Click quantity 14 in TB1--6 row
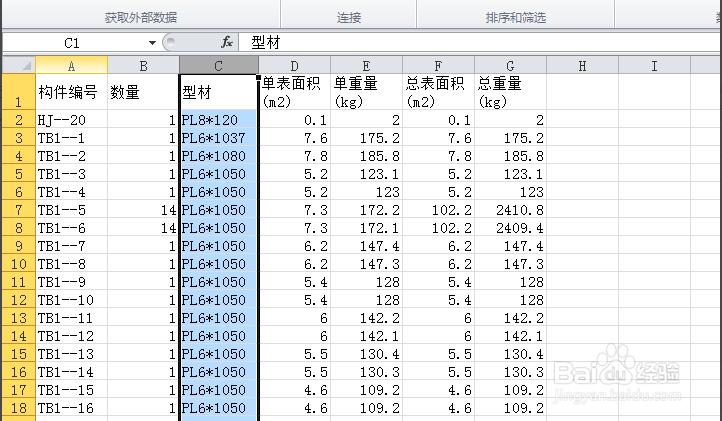Image resolution: width=722 pixels, height=421 pixels. click(143, 228)
